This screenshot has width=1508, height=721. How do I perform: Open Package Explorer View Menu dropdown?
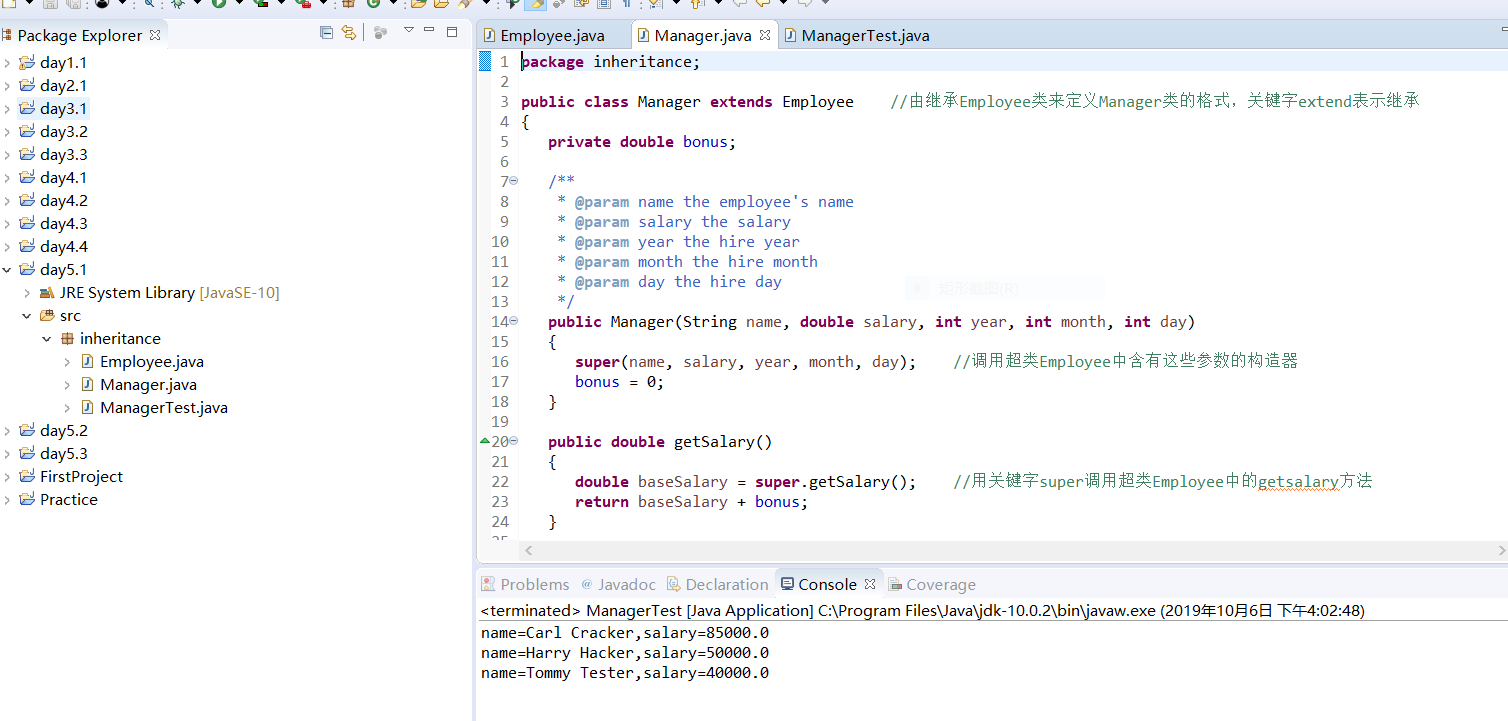408,31
